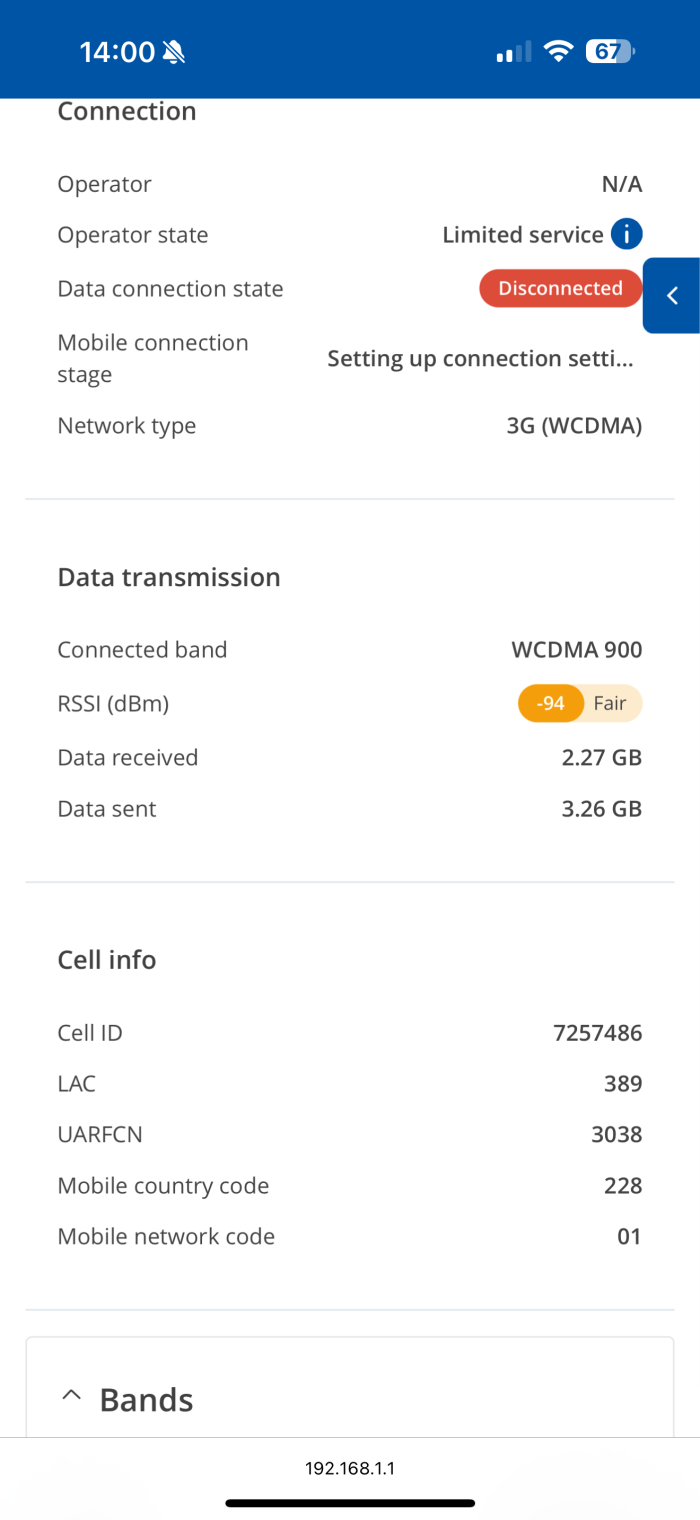Click the Data transmission section heading
700x1520 pixels.
coord(169,577)
